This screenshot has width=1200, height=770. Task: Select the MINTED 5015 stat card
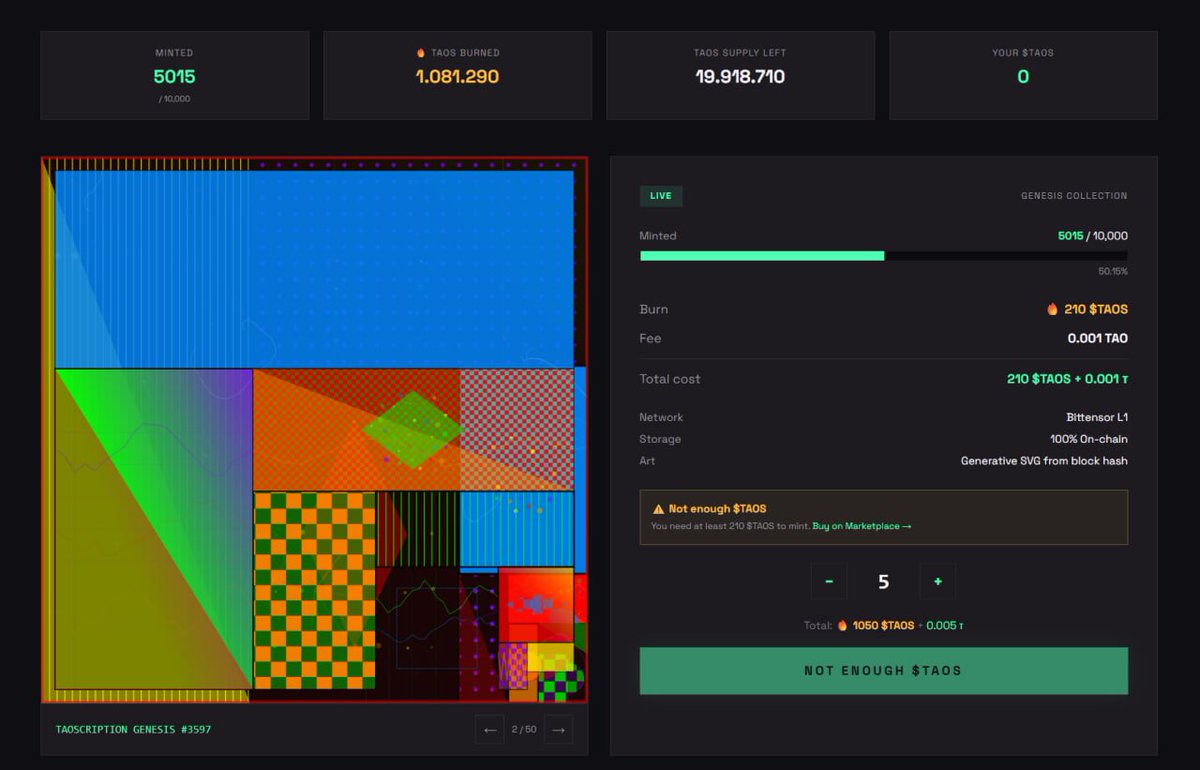(x=175, y=75)
